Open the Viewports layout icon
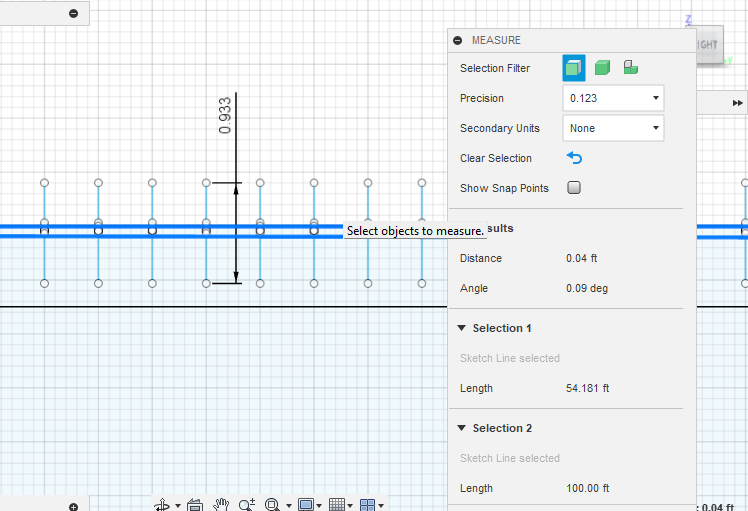The height and width of the screenshot is (511, 748). pyautogui.click(x=367, y=505)
